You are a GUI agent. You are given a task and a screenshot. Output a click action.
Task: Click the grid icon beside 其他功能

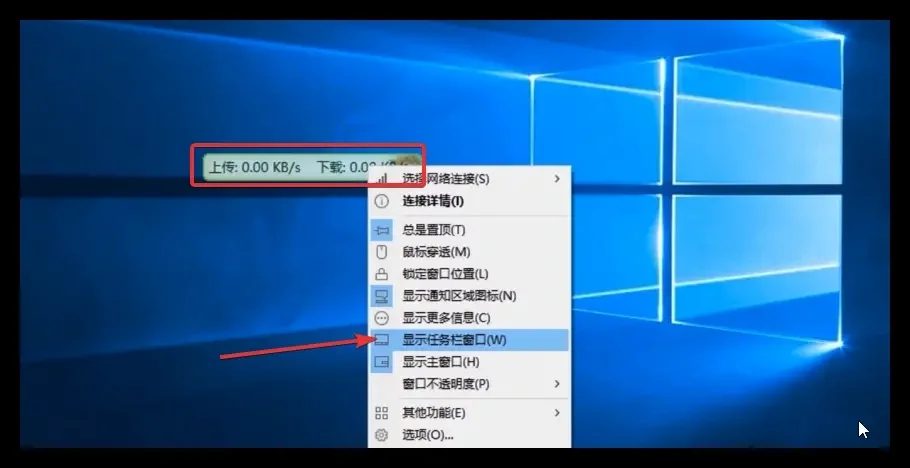point(381,413)
